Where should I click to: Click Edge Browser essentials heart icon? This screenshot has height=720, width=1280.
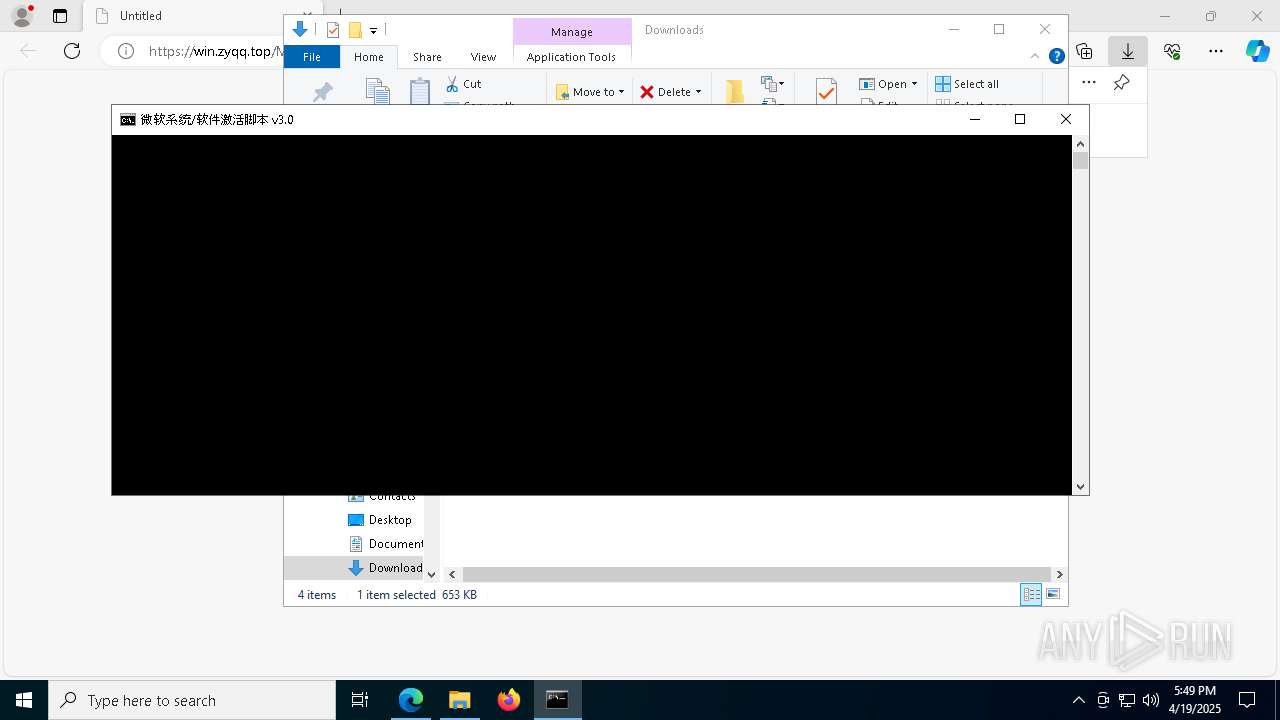coord(1172,51)
